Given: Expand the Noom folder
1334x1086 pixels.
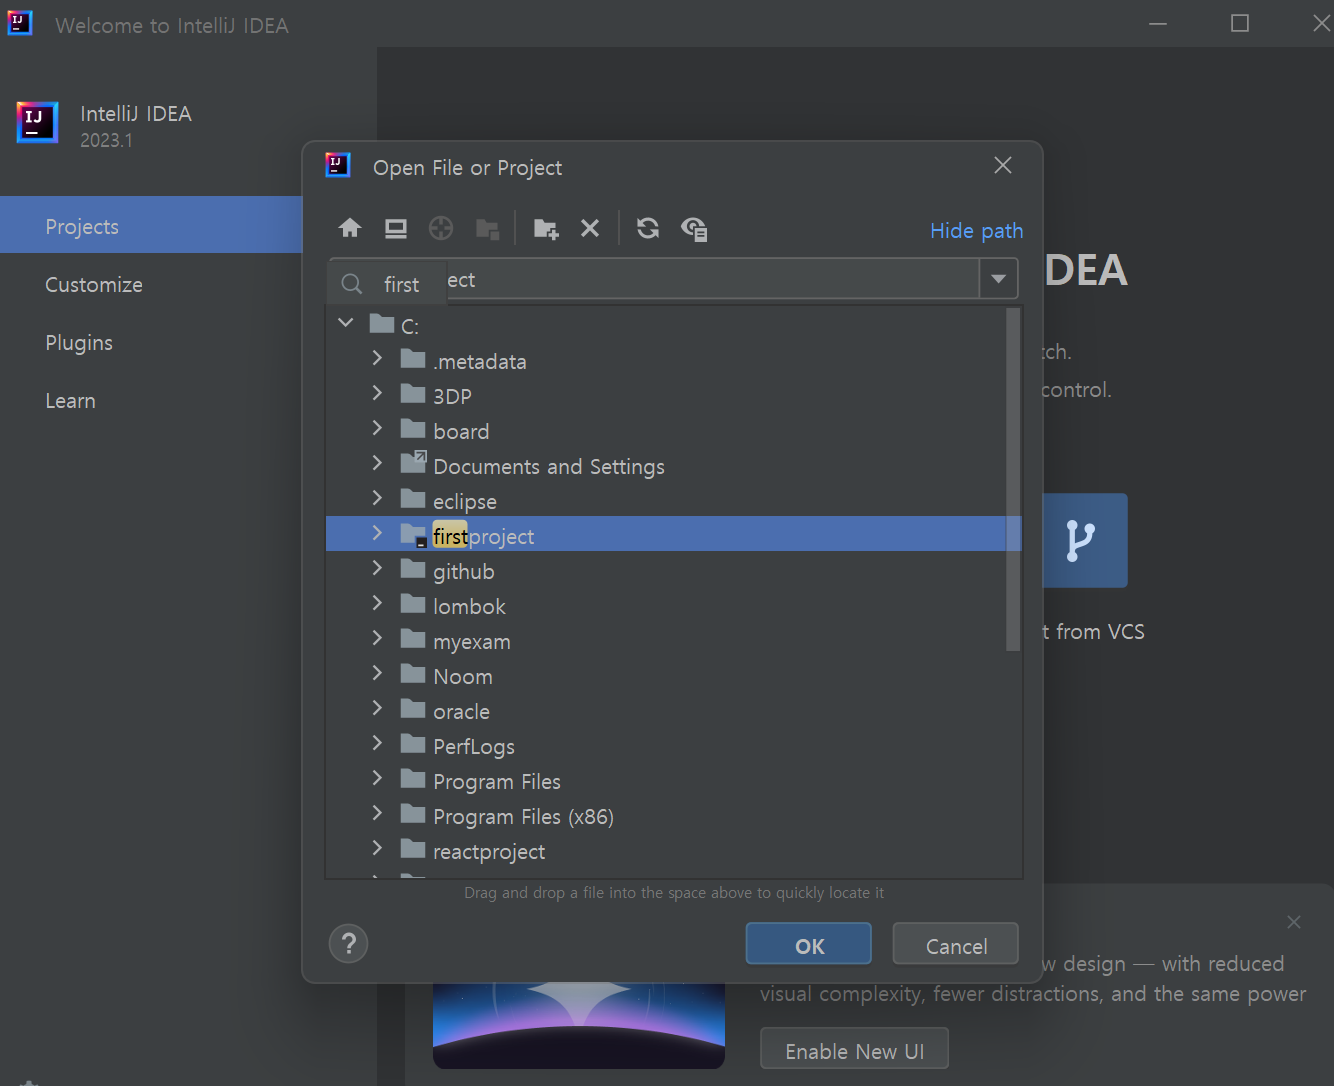Looking at the screenshot, I should (377, 673).
